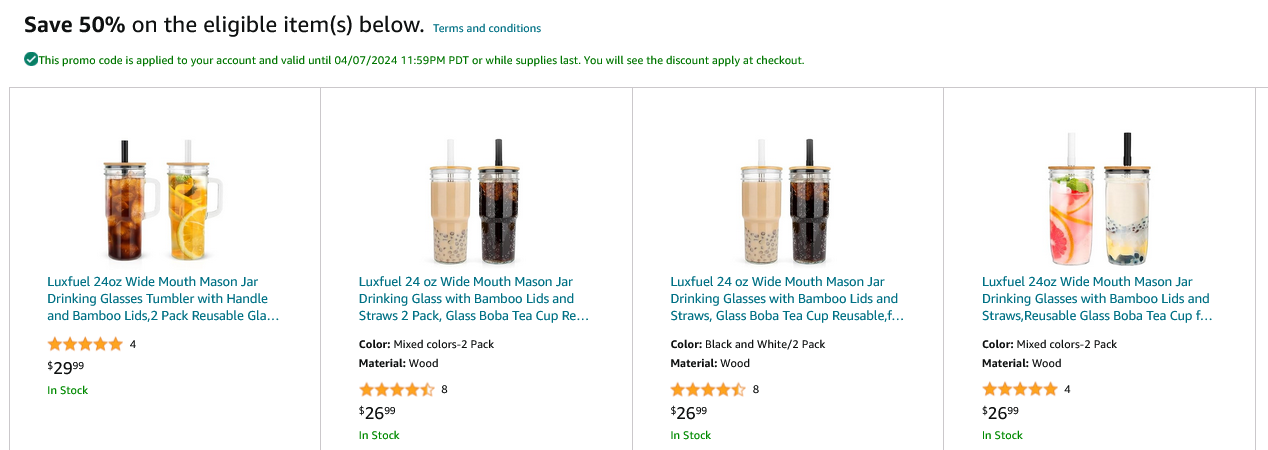The image size is (1268, 450).
Task: Open the image of the 'Straws 2 Pack' listing
Action: tap(476, 199)
